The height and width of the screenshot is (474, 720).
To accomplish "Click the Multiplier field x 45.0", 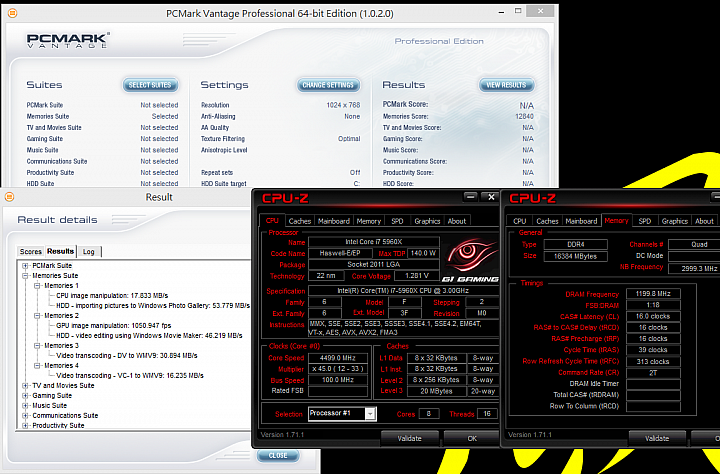I will tap(338, 369).
